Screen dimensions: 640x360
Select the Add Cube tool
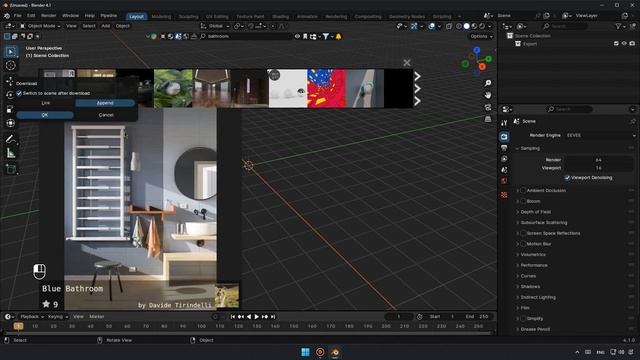point(11,169)
